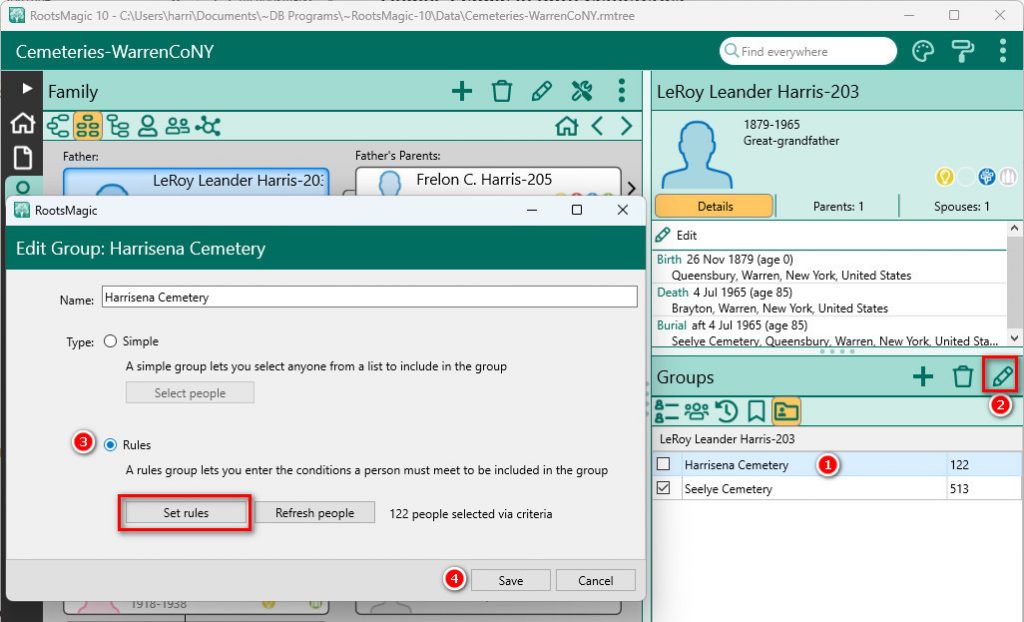
Task: Go to home person in Family view
Action: pos(566,125)
